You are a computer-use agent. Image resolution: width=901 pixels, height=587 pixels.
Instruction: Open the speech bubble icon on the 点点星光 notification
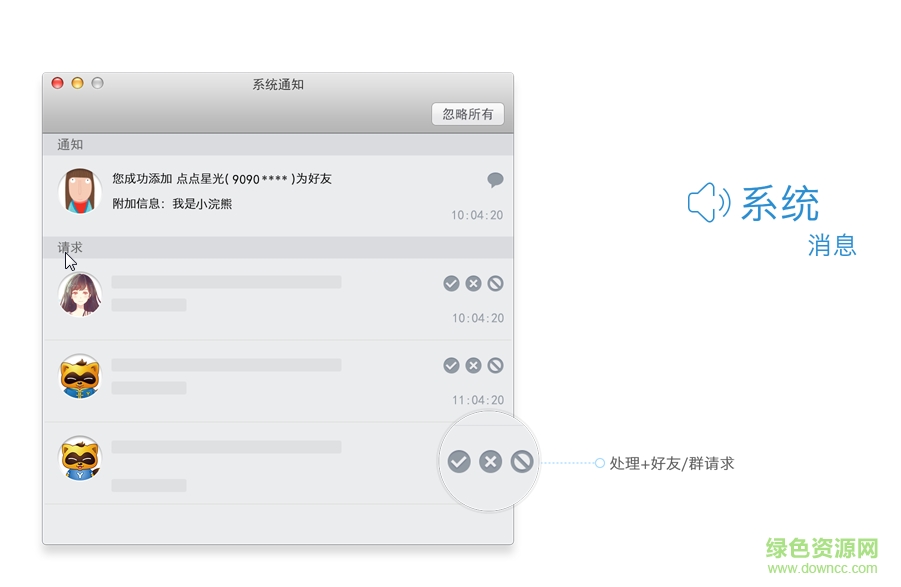(494, 181)
